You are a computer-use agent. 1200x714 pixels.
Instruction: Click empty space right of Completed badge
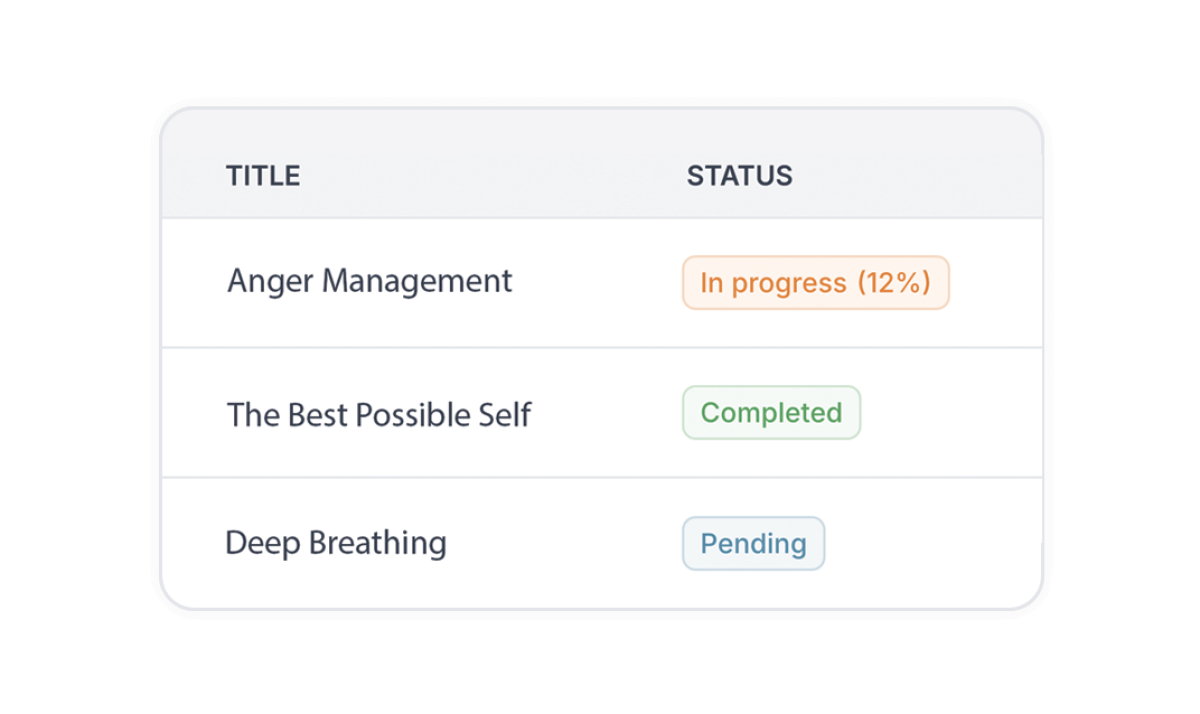[x=950, y=413]
